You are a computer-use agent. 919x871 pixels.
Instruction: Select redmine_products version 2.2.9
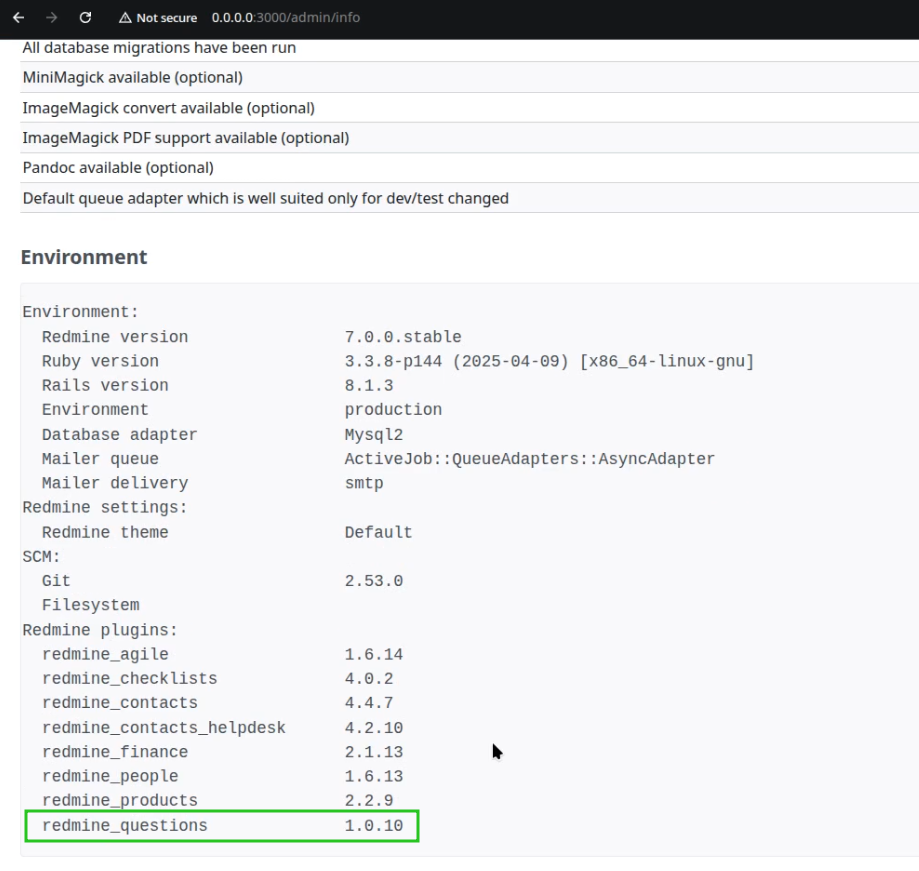point(369,800)
